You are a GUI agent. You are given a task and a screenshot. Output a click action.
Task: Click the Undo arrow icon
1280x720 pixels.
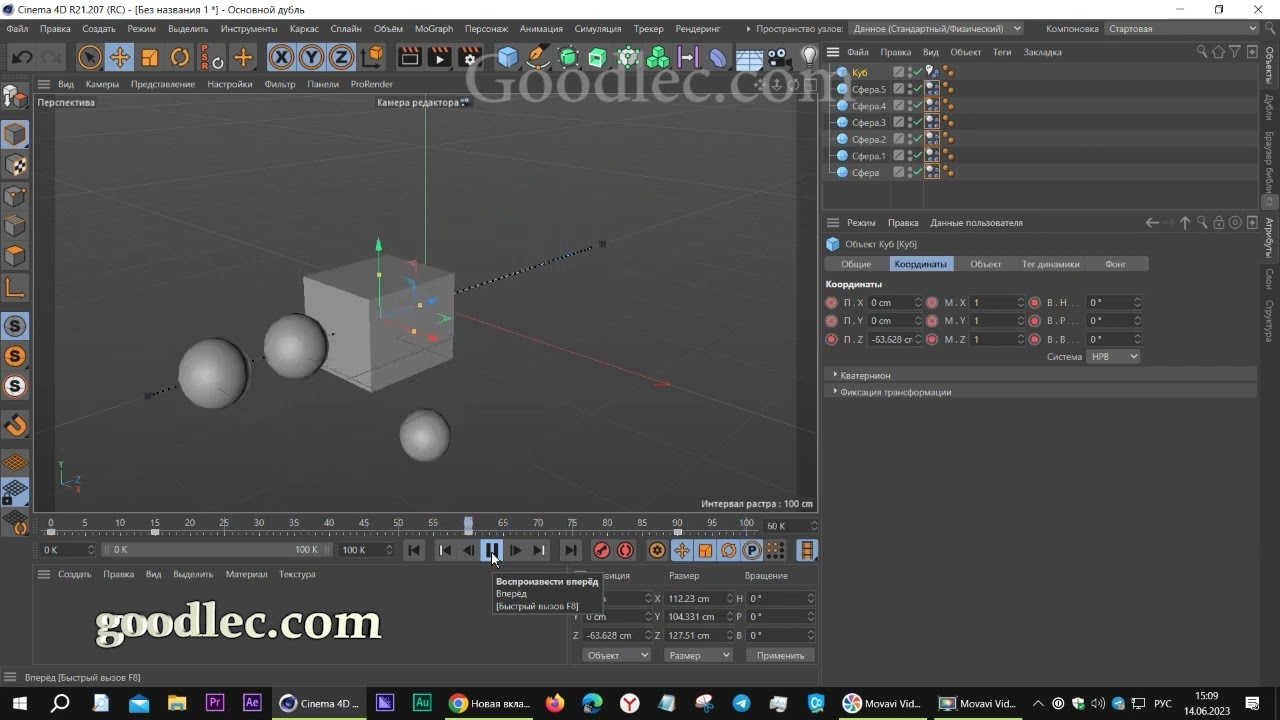click(x=21, y=57)
